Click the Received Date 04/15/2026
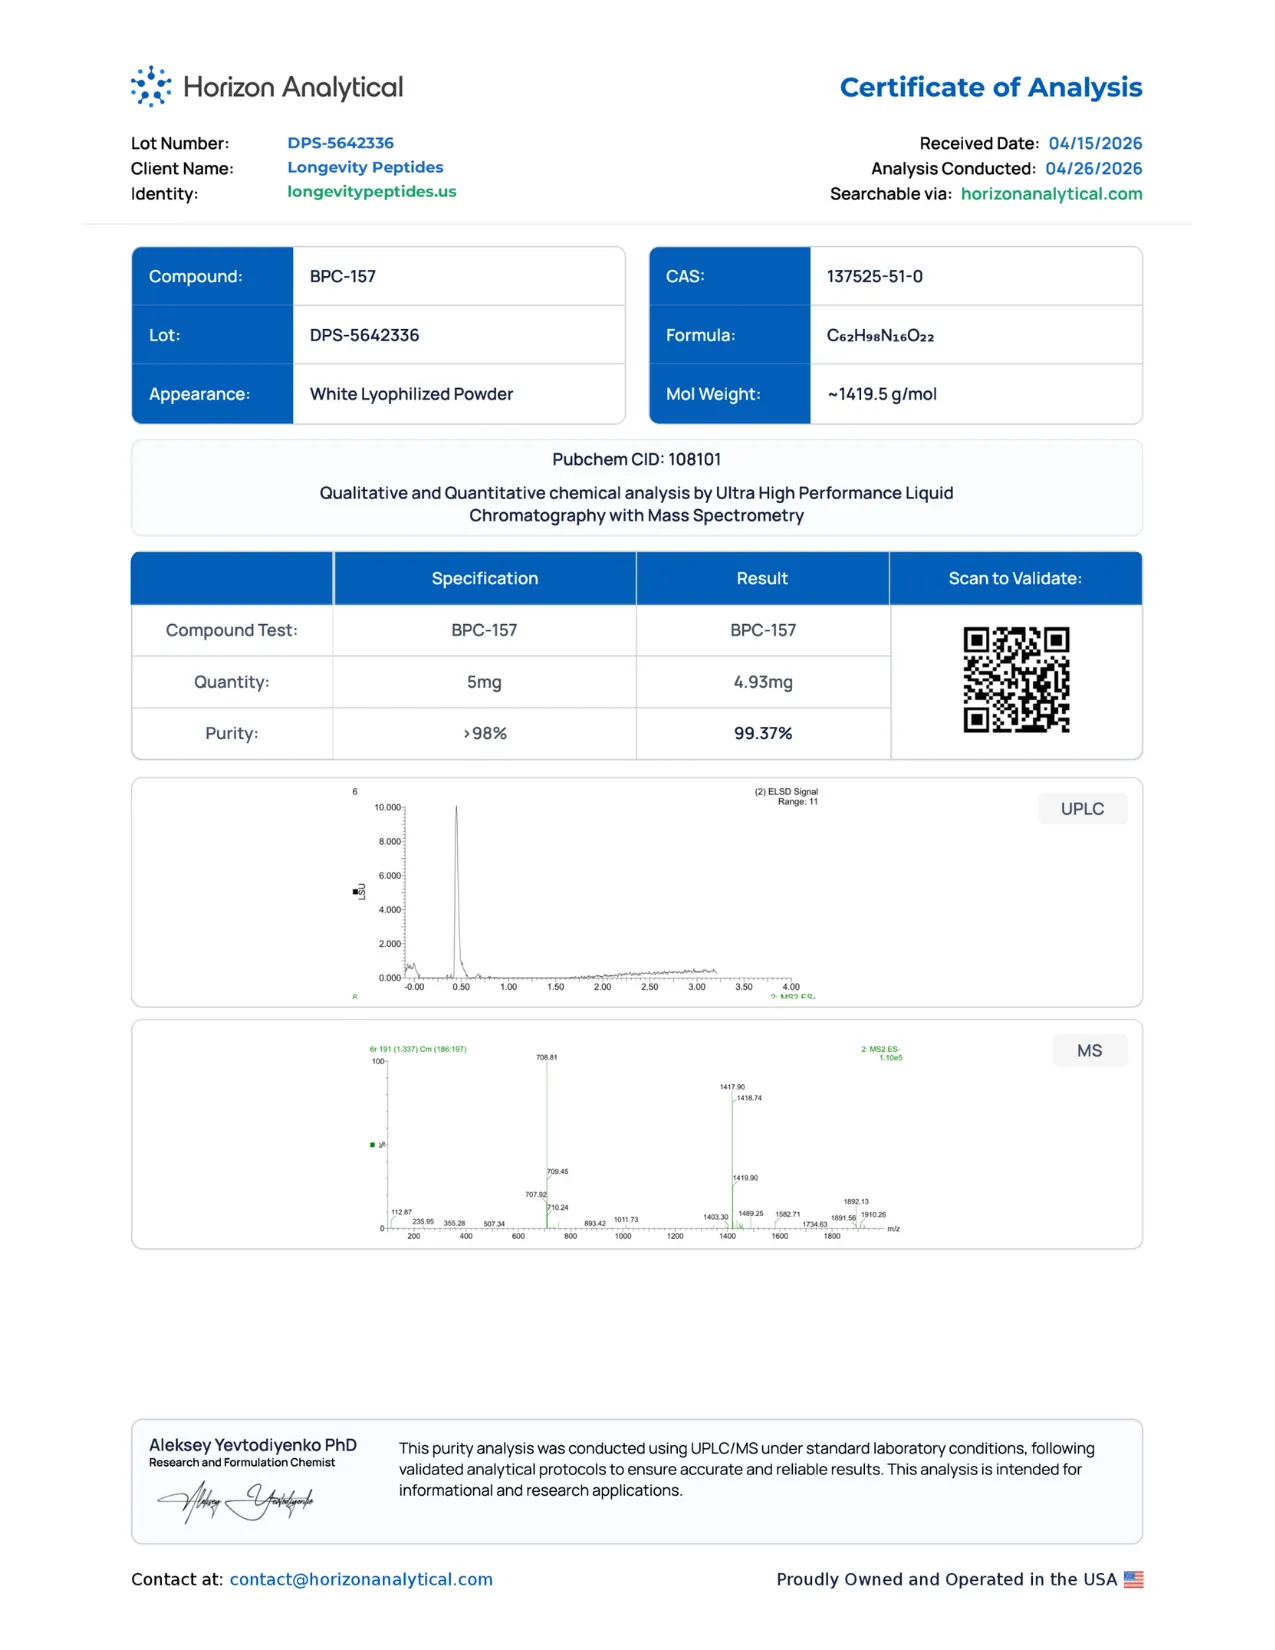The image size is (1275, 1650). click(x=1095, y=143)
